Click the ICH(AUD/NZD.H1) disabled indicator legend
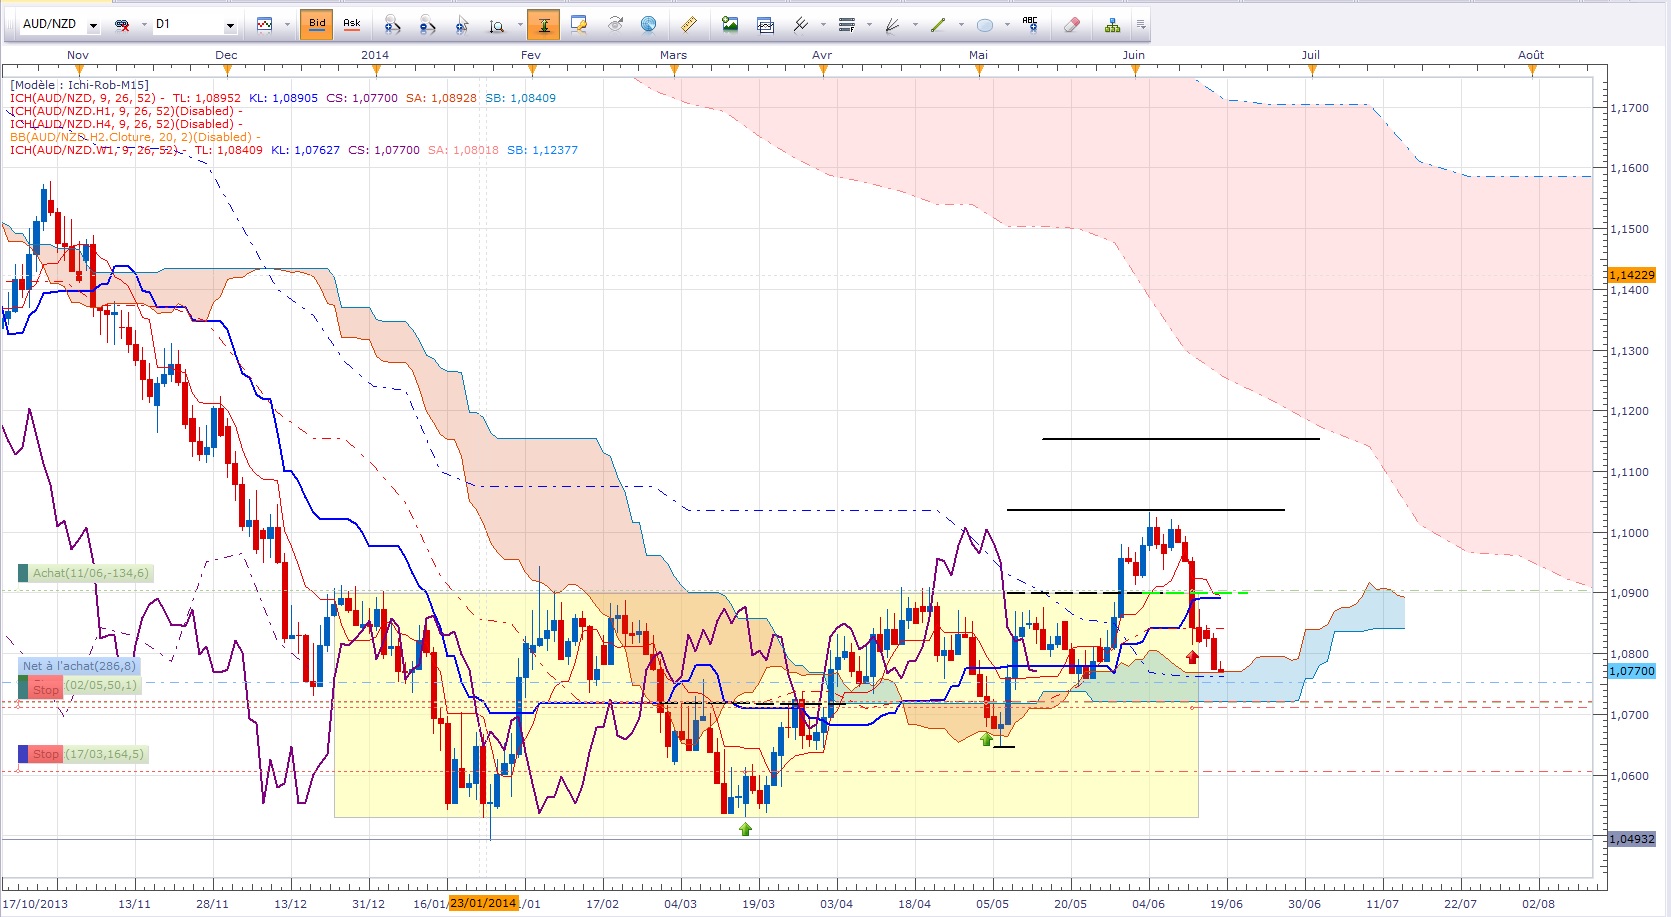1671x917 pixels. (126, 111)
